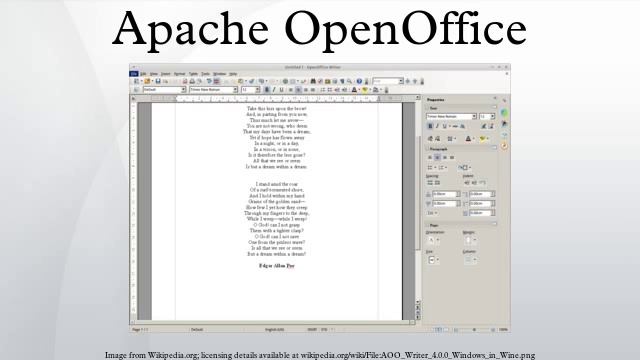
Task: Open sidebar font name dropdown
Action: pos(474,116)
